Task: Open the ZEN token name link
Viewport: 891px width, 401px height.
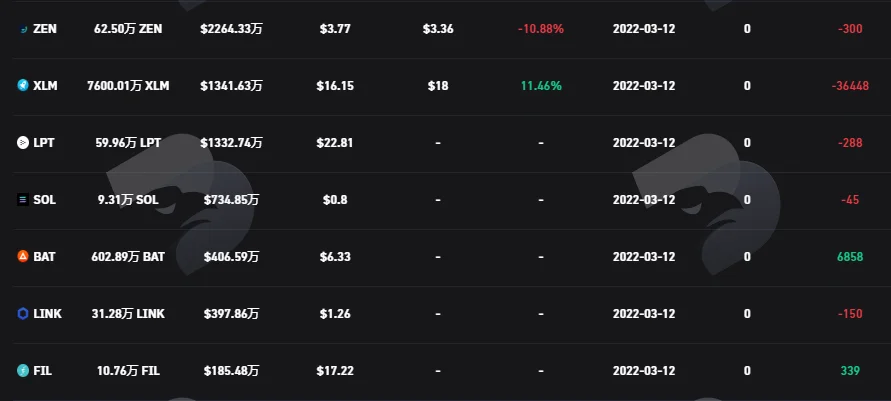Action: [45, 29]
